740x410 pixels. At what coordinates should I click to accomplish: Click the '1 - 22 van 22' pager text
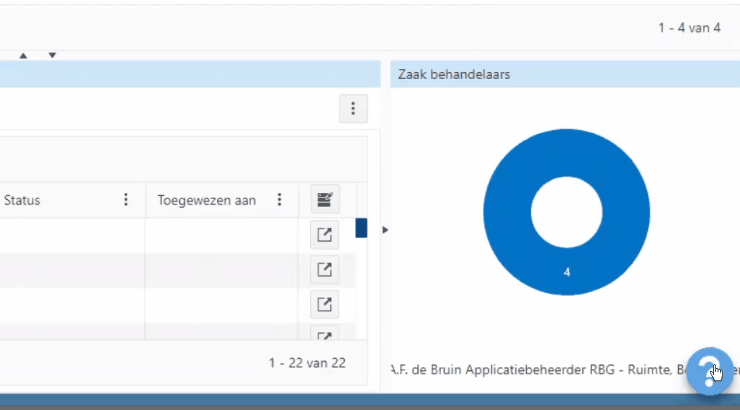[307, 363]
